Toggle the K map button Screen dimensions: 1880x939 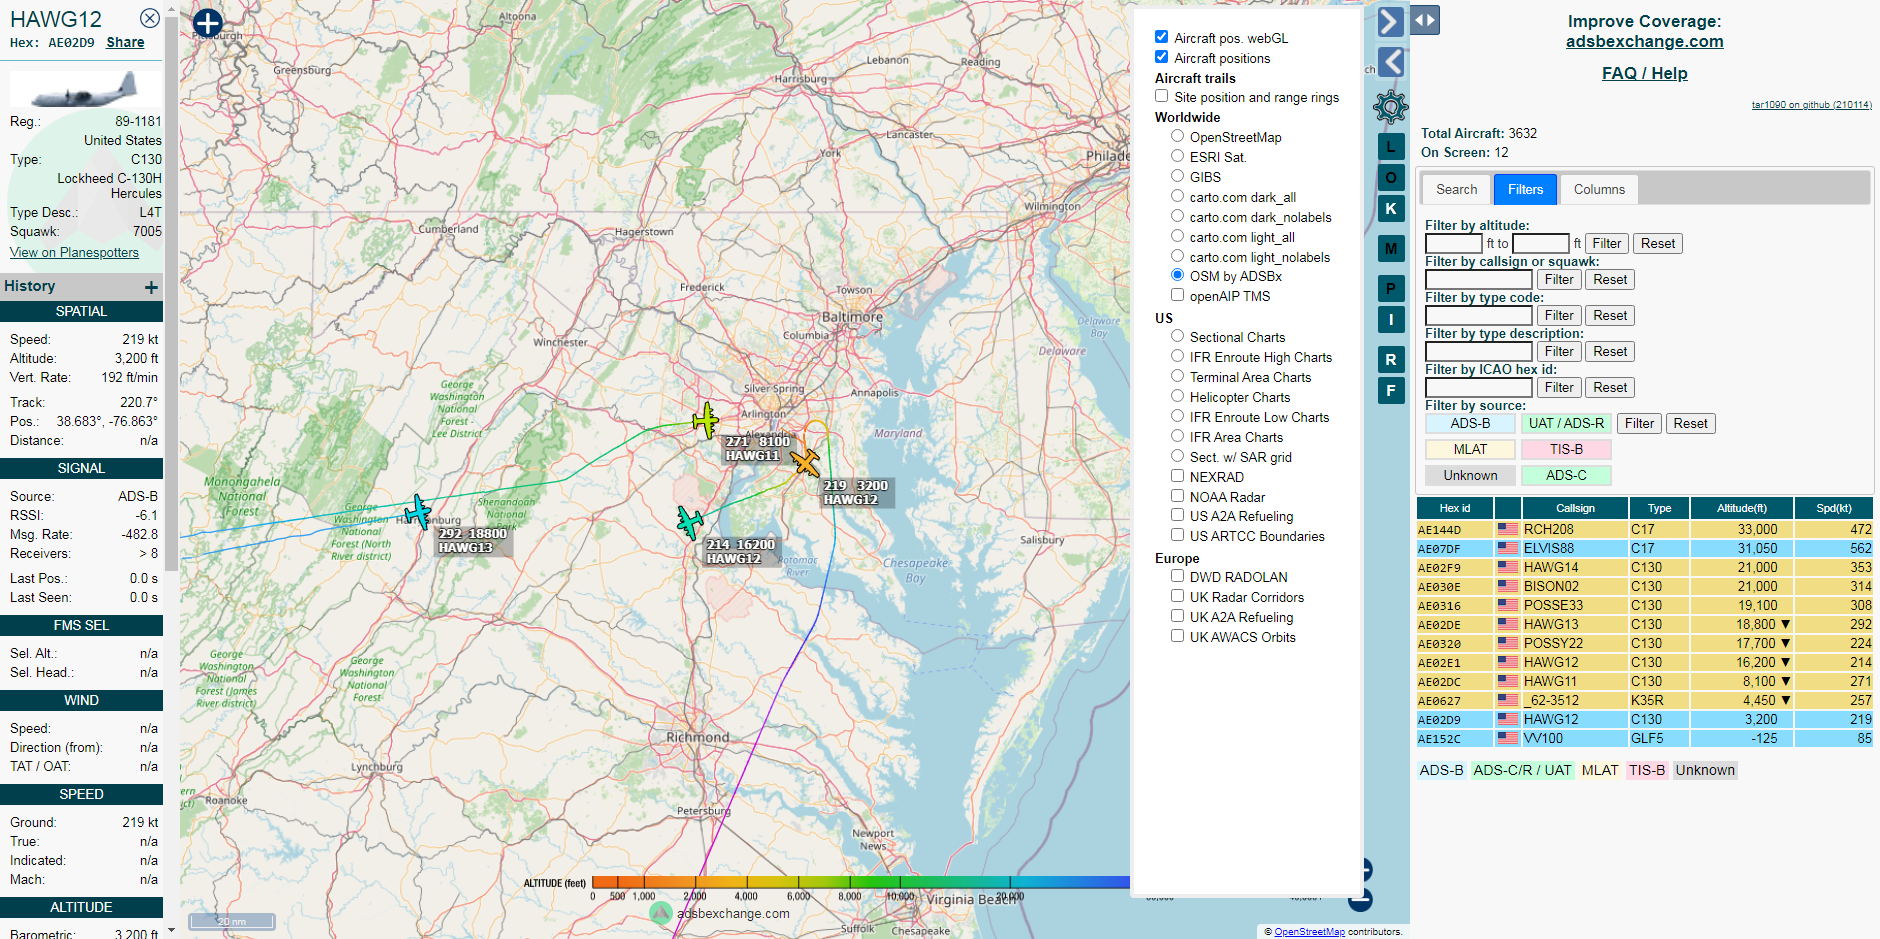1391,209
